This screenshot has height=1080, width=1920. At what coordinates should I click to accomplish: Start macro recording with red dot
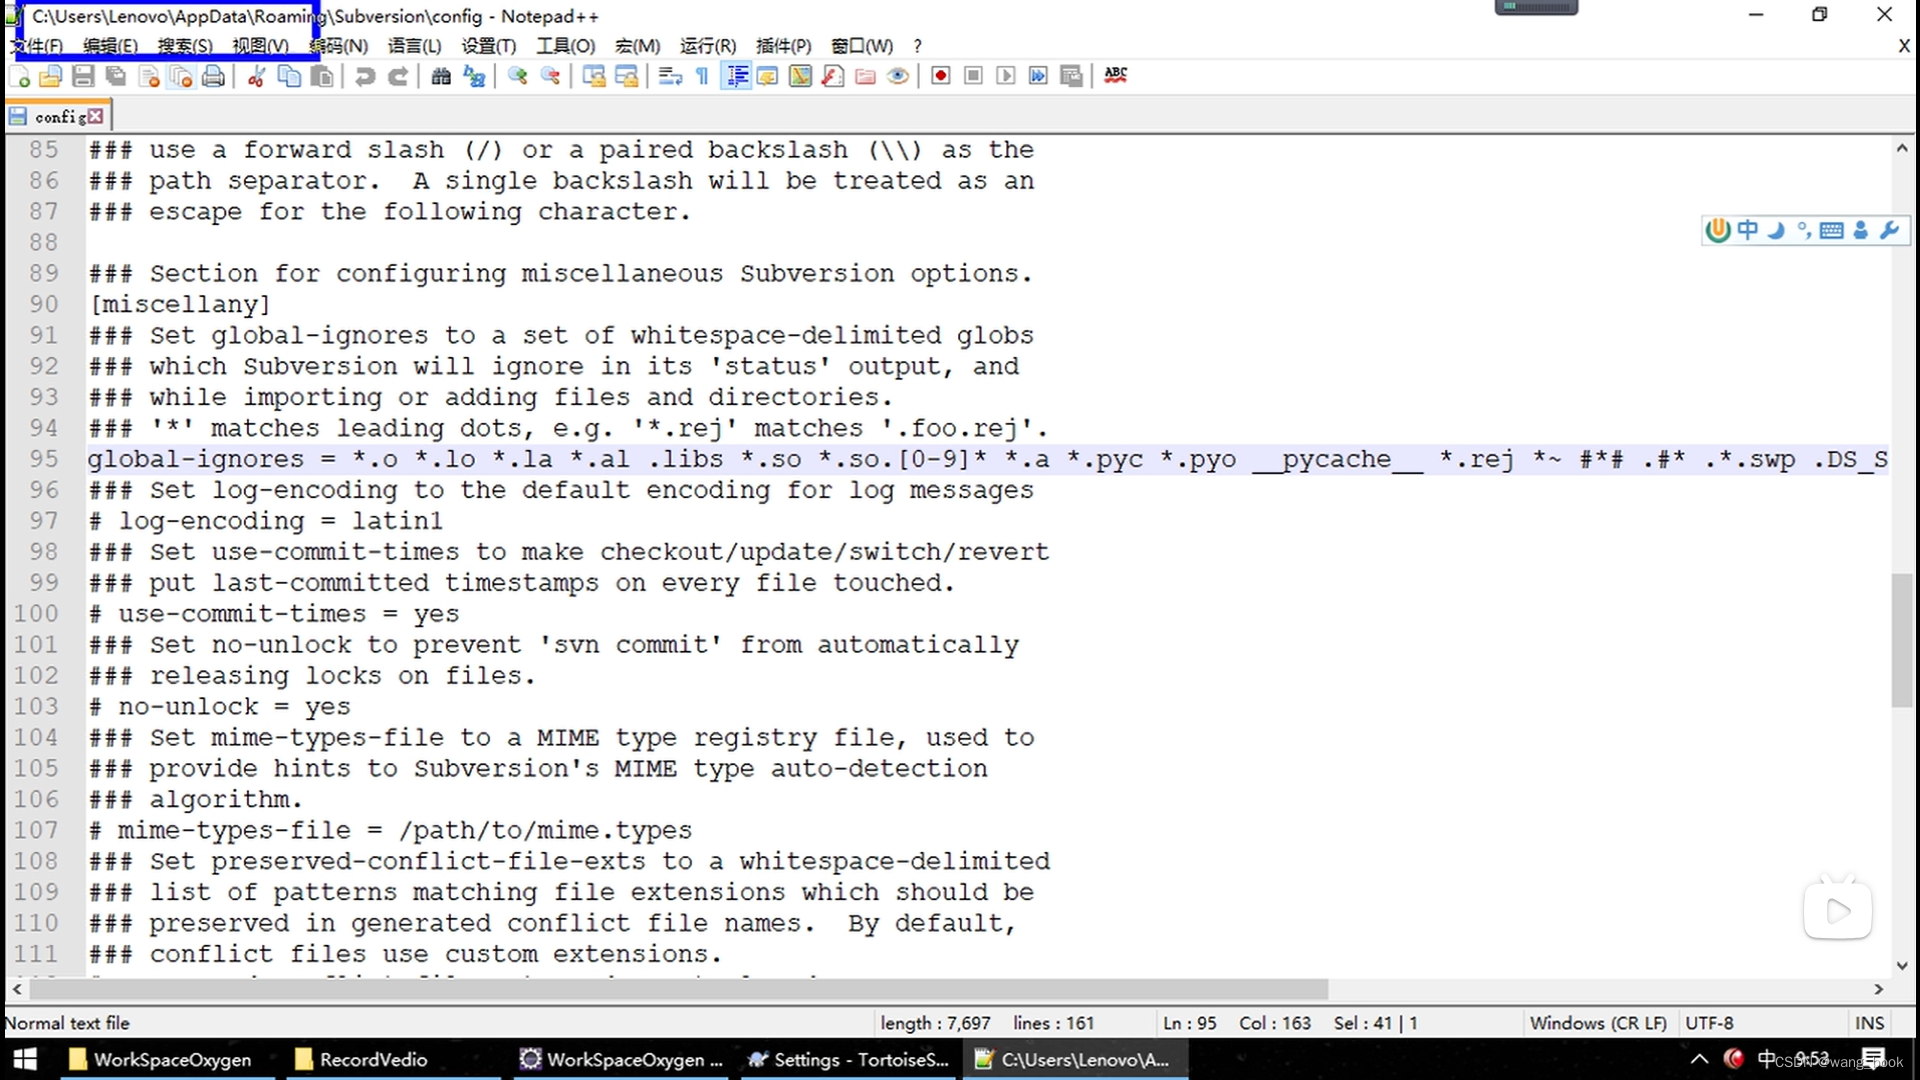coord(941,76)
